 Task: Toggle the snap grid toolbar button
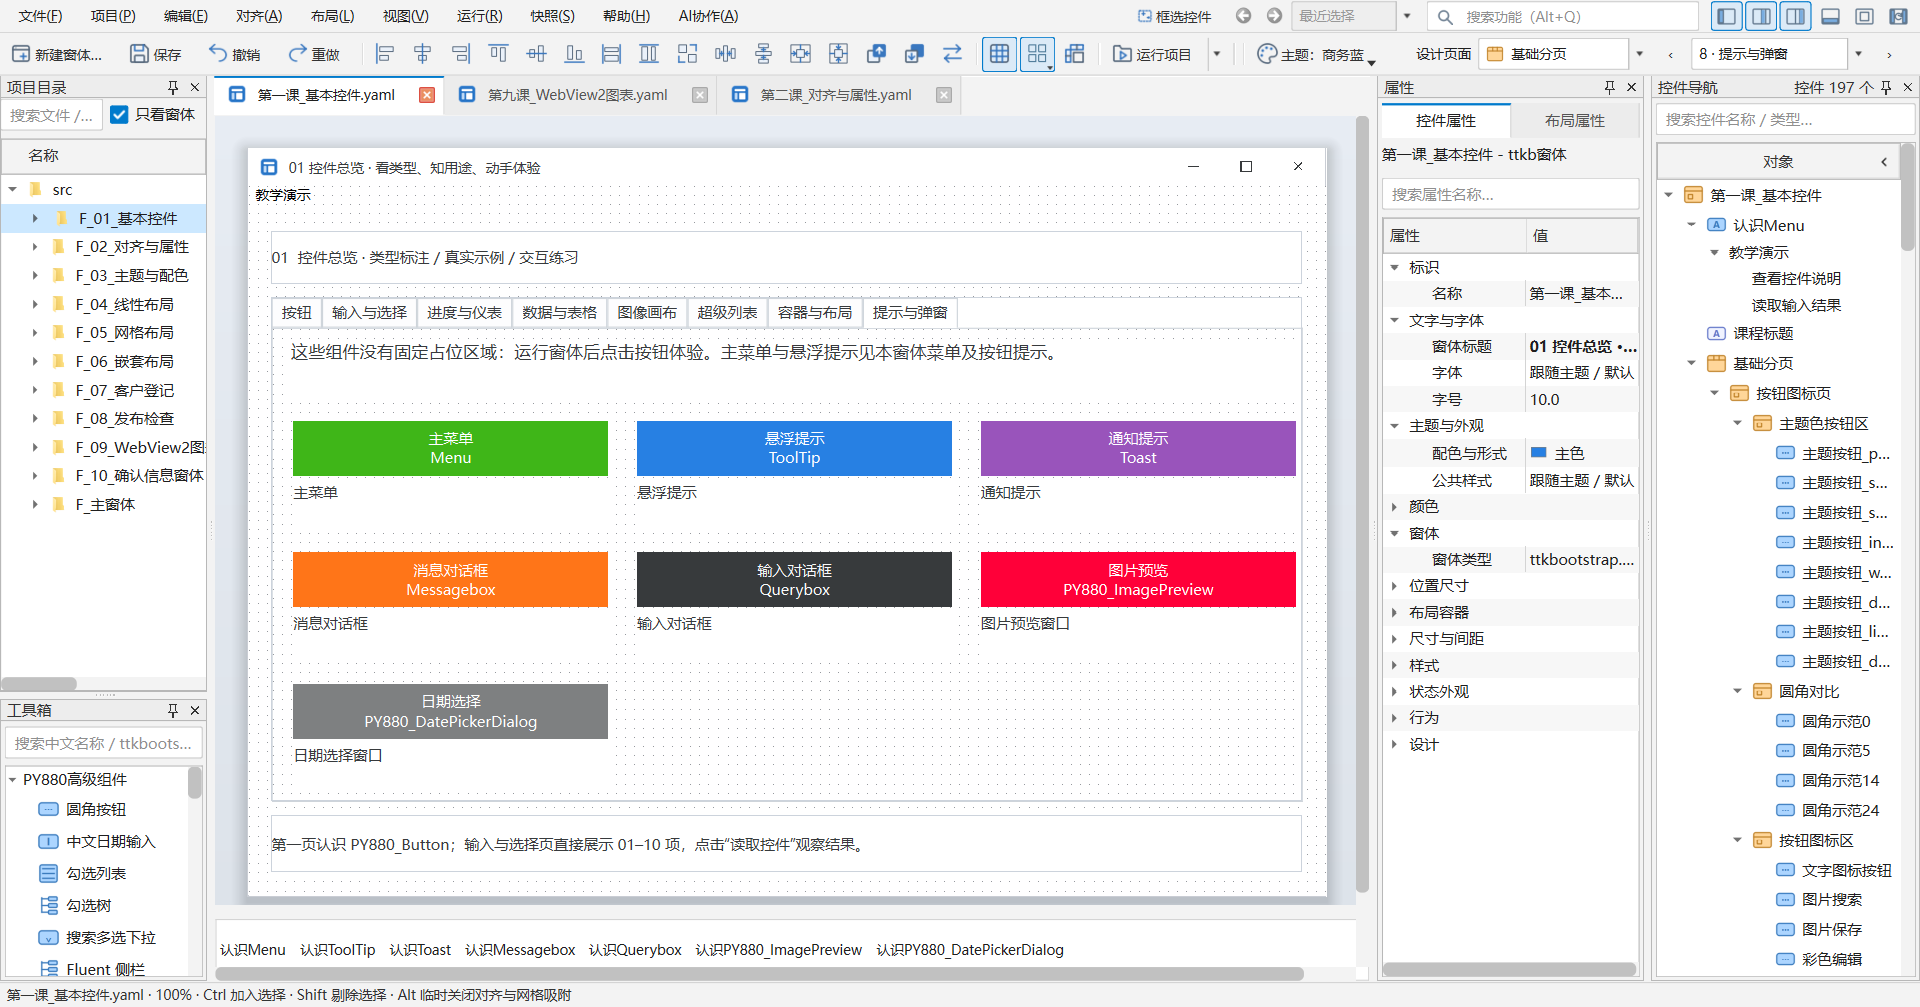1037,54
